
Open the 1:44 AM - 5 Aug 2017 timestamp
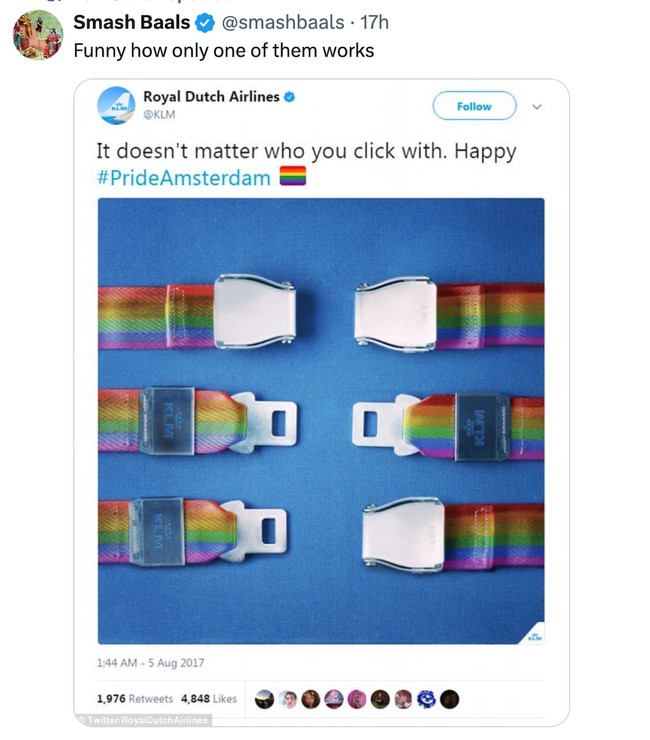[x=151, y=663]
